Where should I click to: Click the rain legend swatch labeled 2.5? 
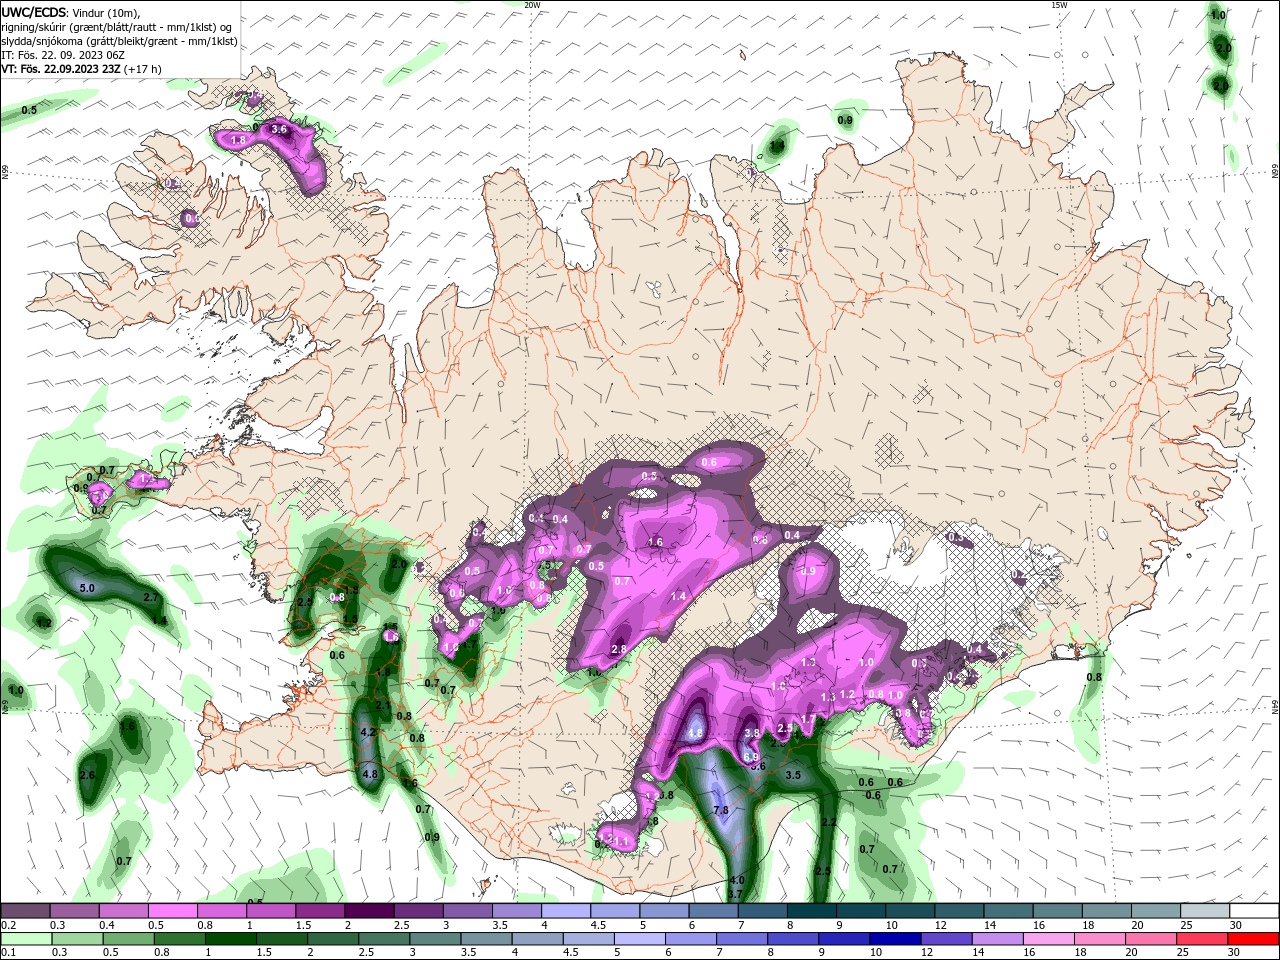383,939
